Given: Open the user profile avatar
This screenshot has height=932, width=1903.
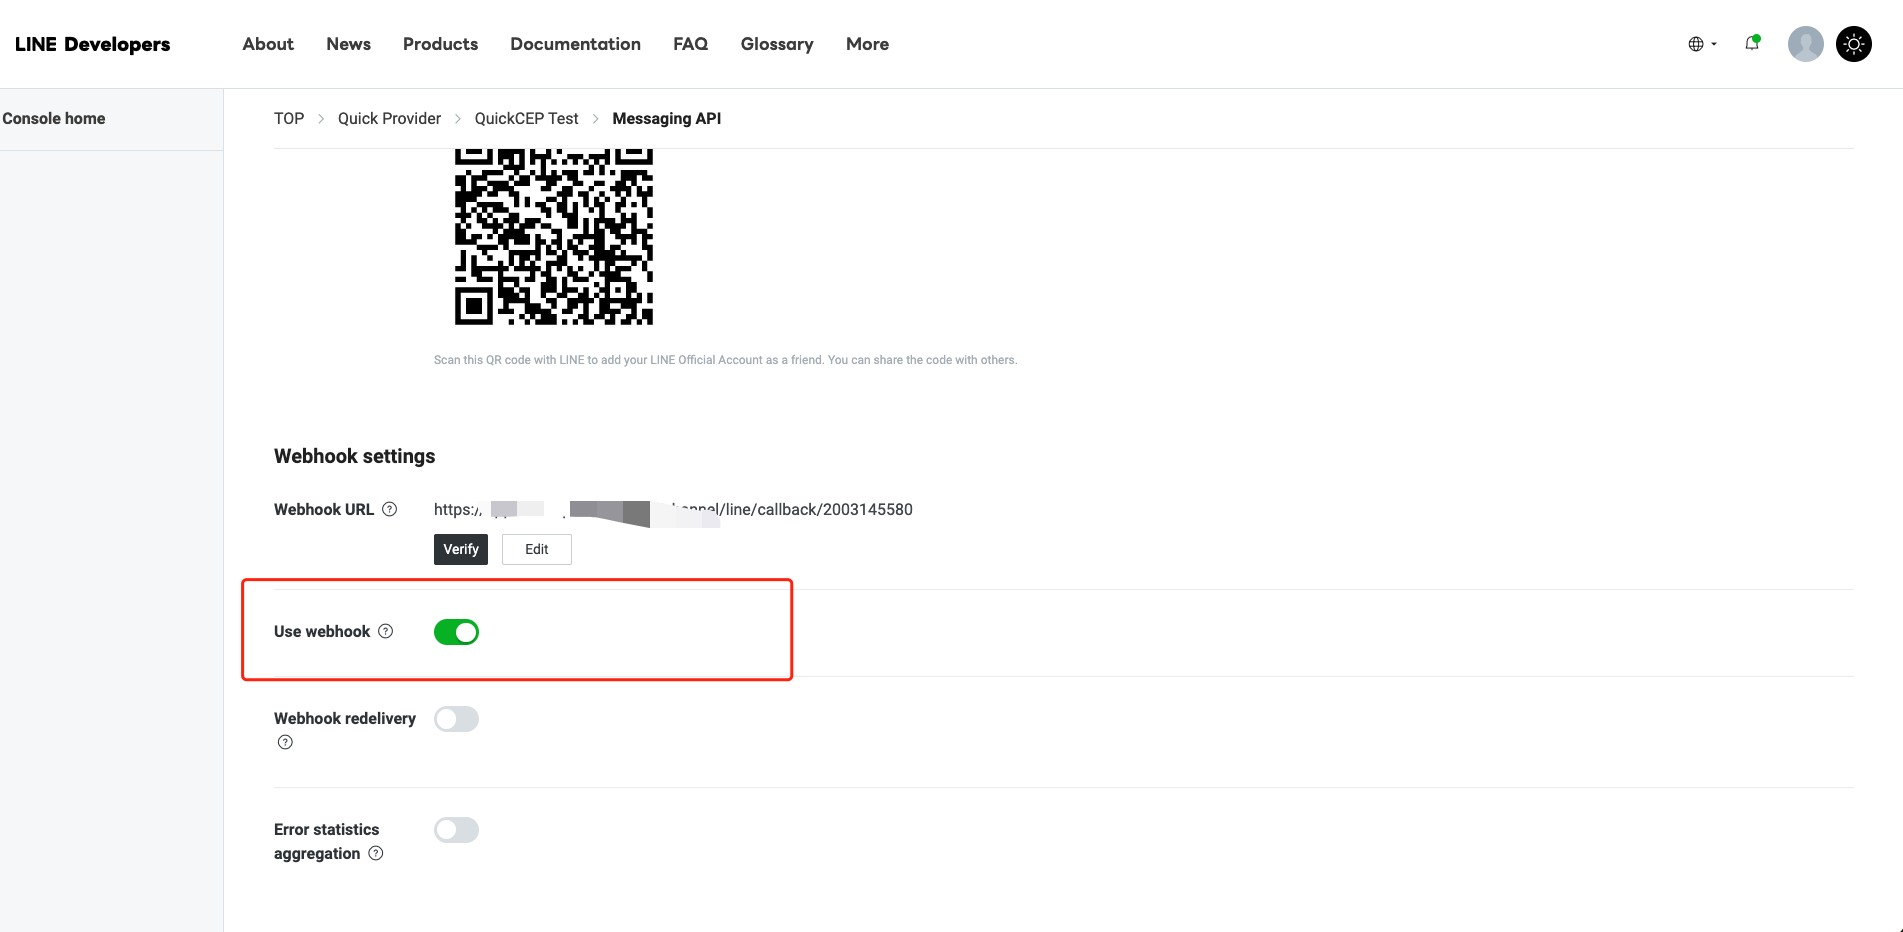Looking at the screenshot, I should point(1805,44).
